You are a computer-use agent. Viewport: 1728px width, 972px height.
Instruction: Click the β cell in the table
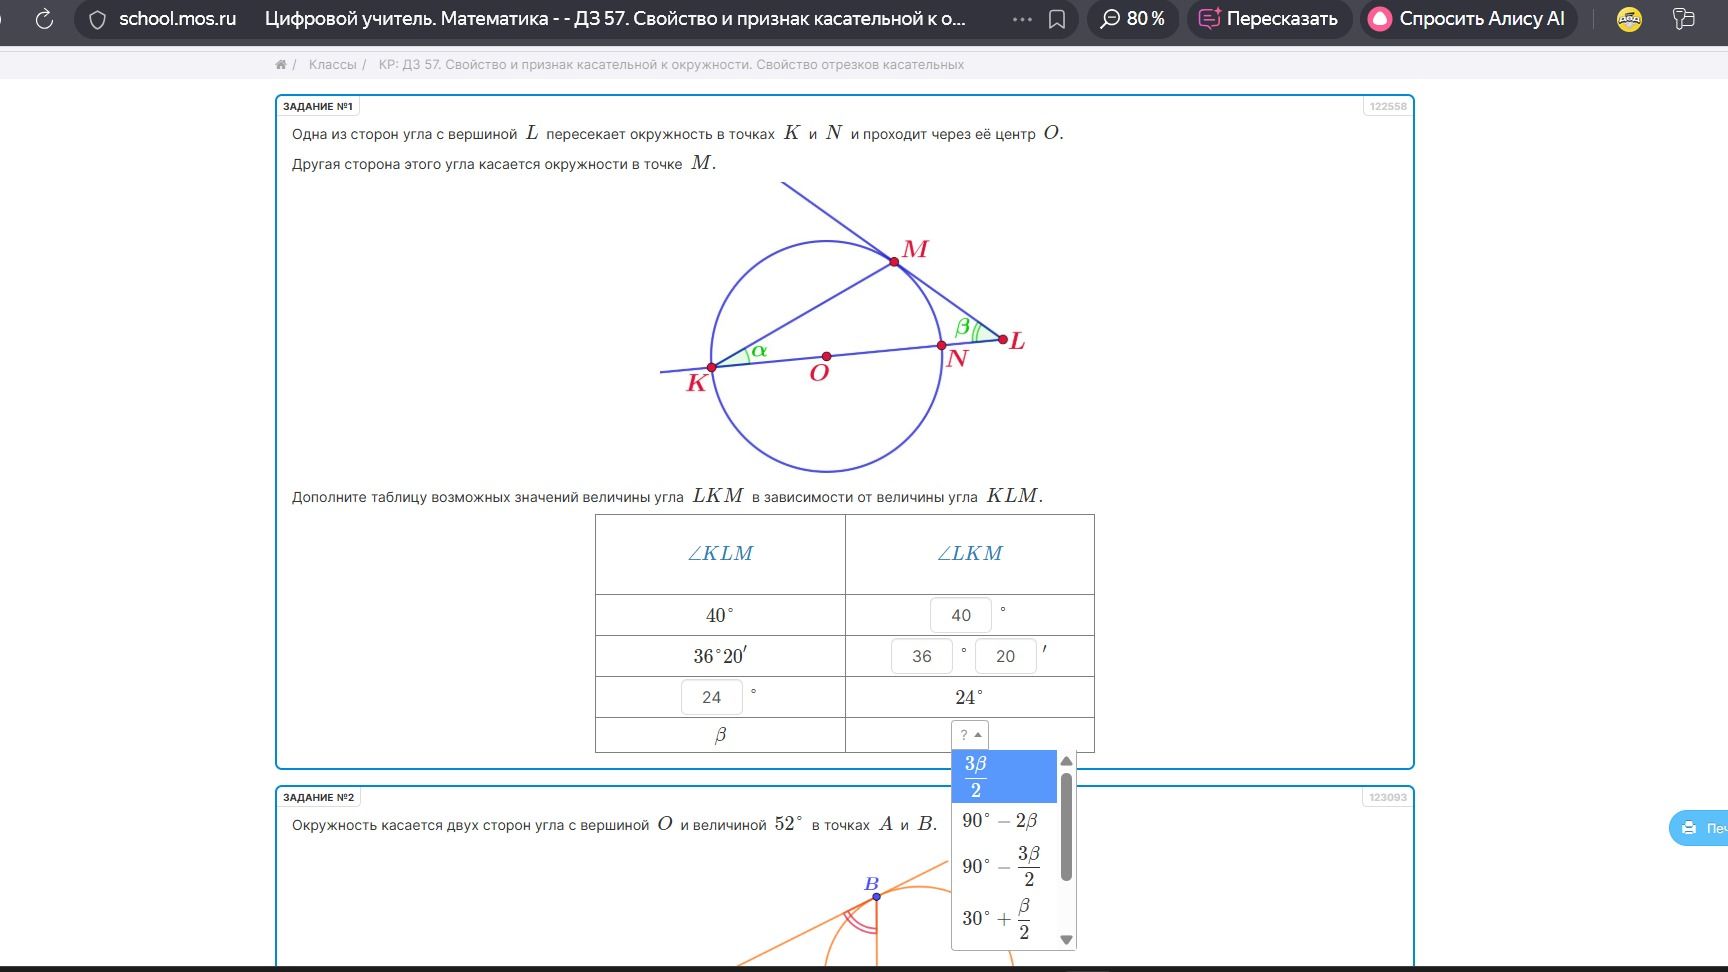point(720,735)
